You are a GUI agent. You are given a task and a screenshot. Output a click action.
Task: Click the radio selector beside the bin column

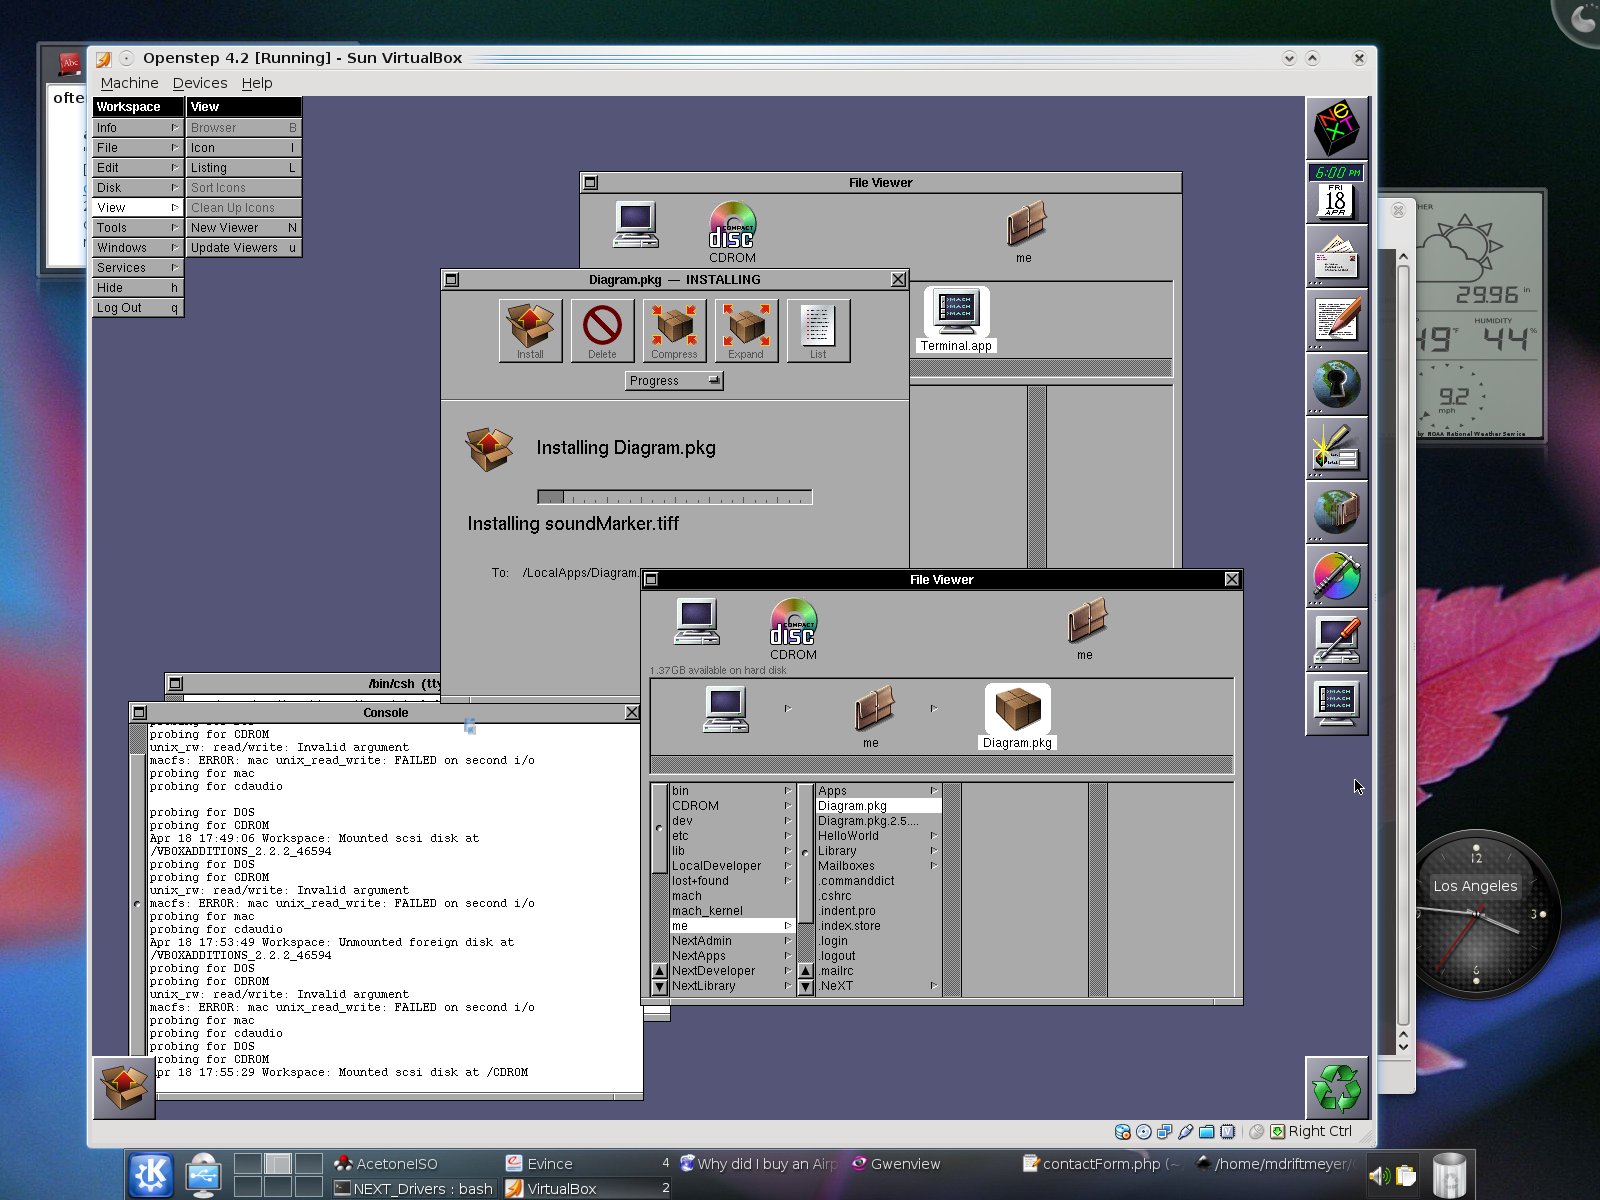click(658, 827)
